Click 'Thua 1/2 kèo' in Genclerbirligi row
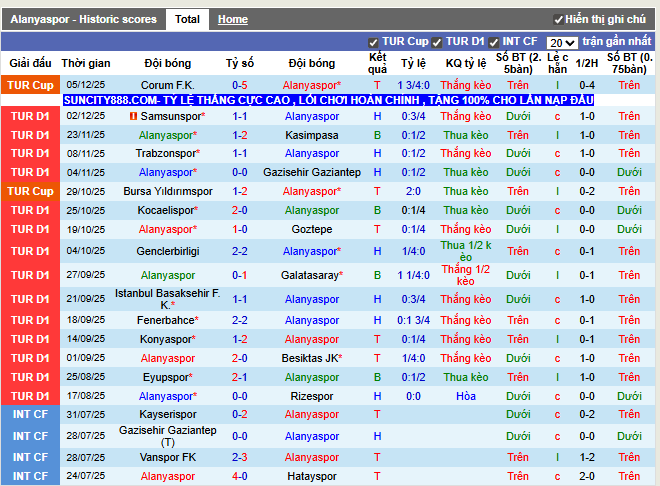Viewport: 660px width, 486px height. [x=466, y=251]
